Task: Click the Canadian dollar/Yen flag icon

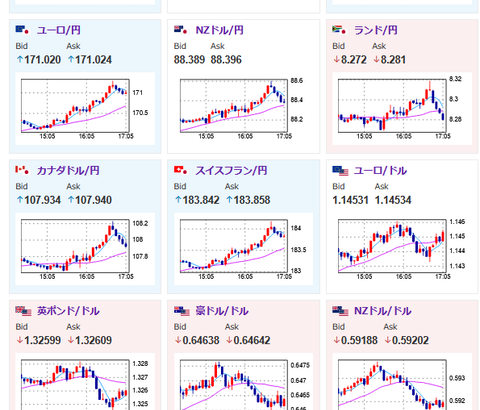Action: point(22,170)
